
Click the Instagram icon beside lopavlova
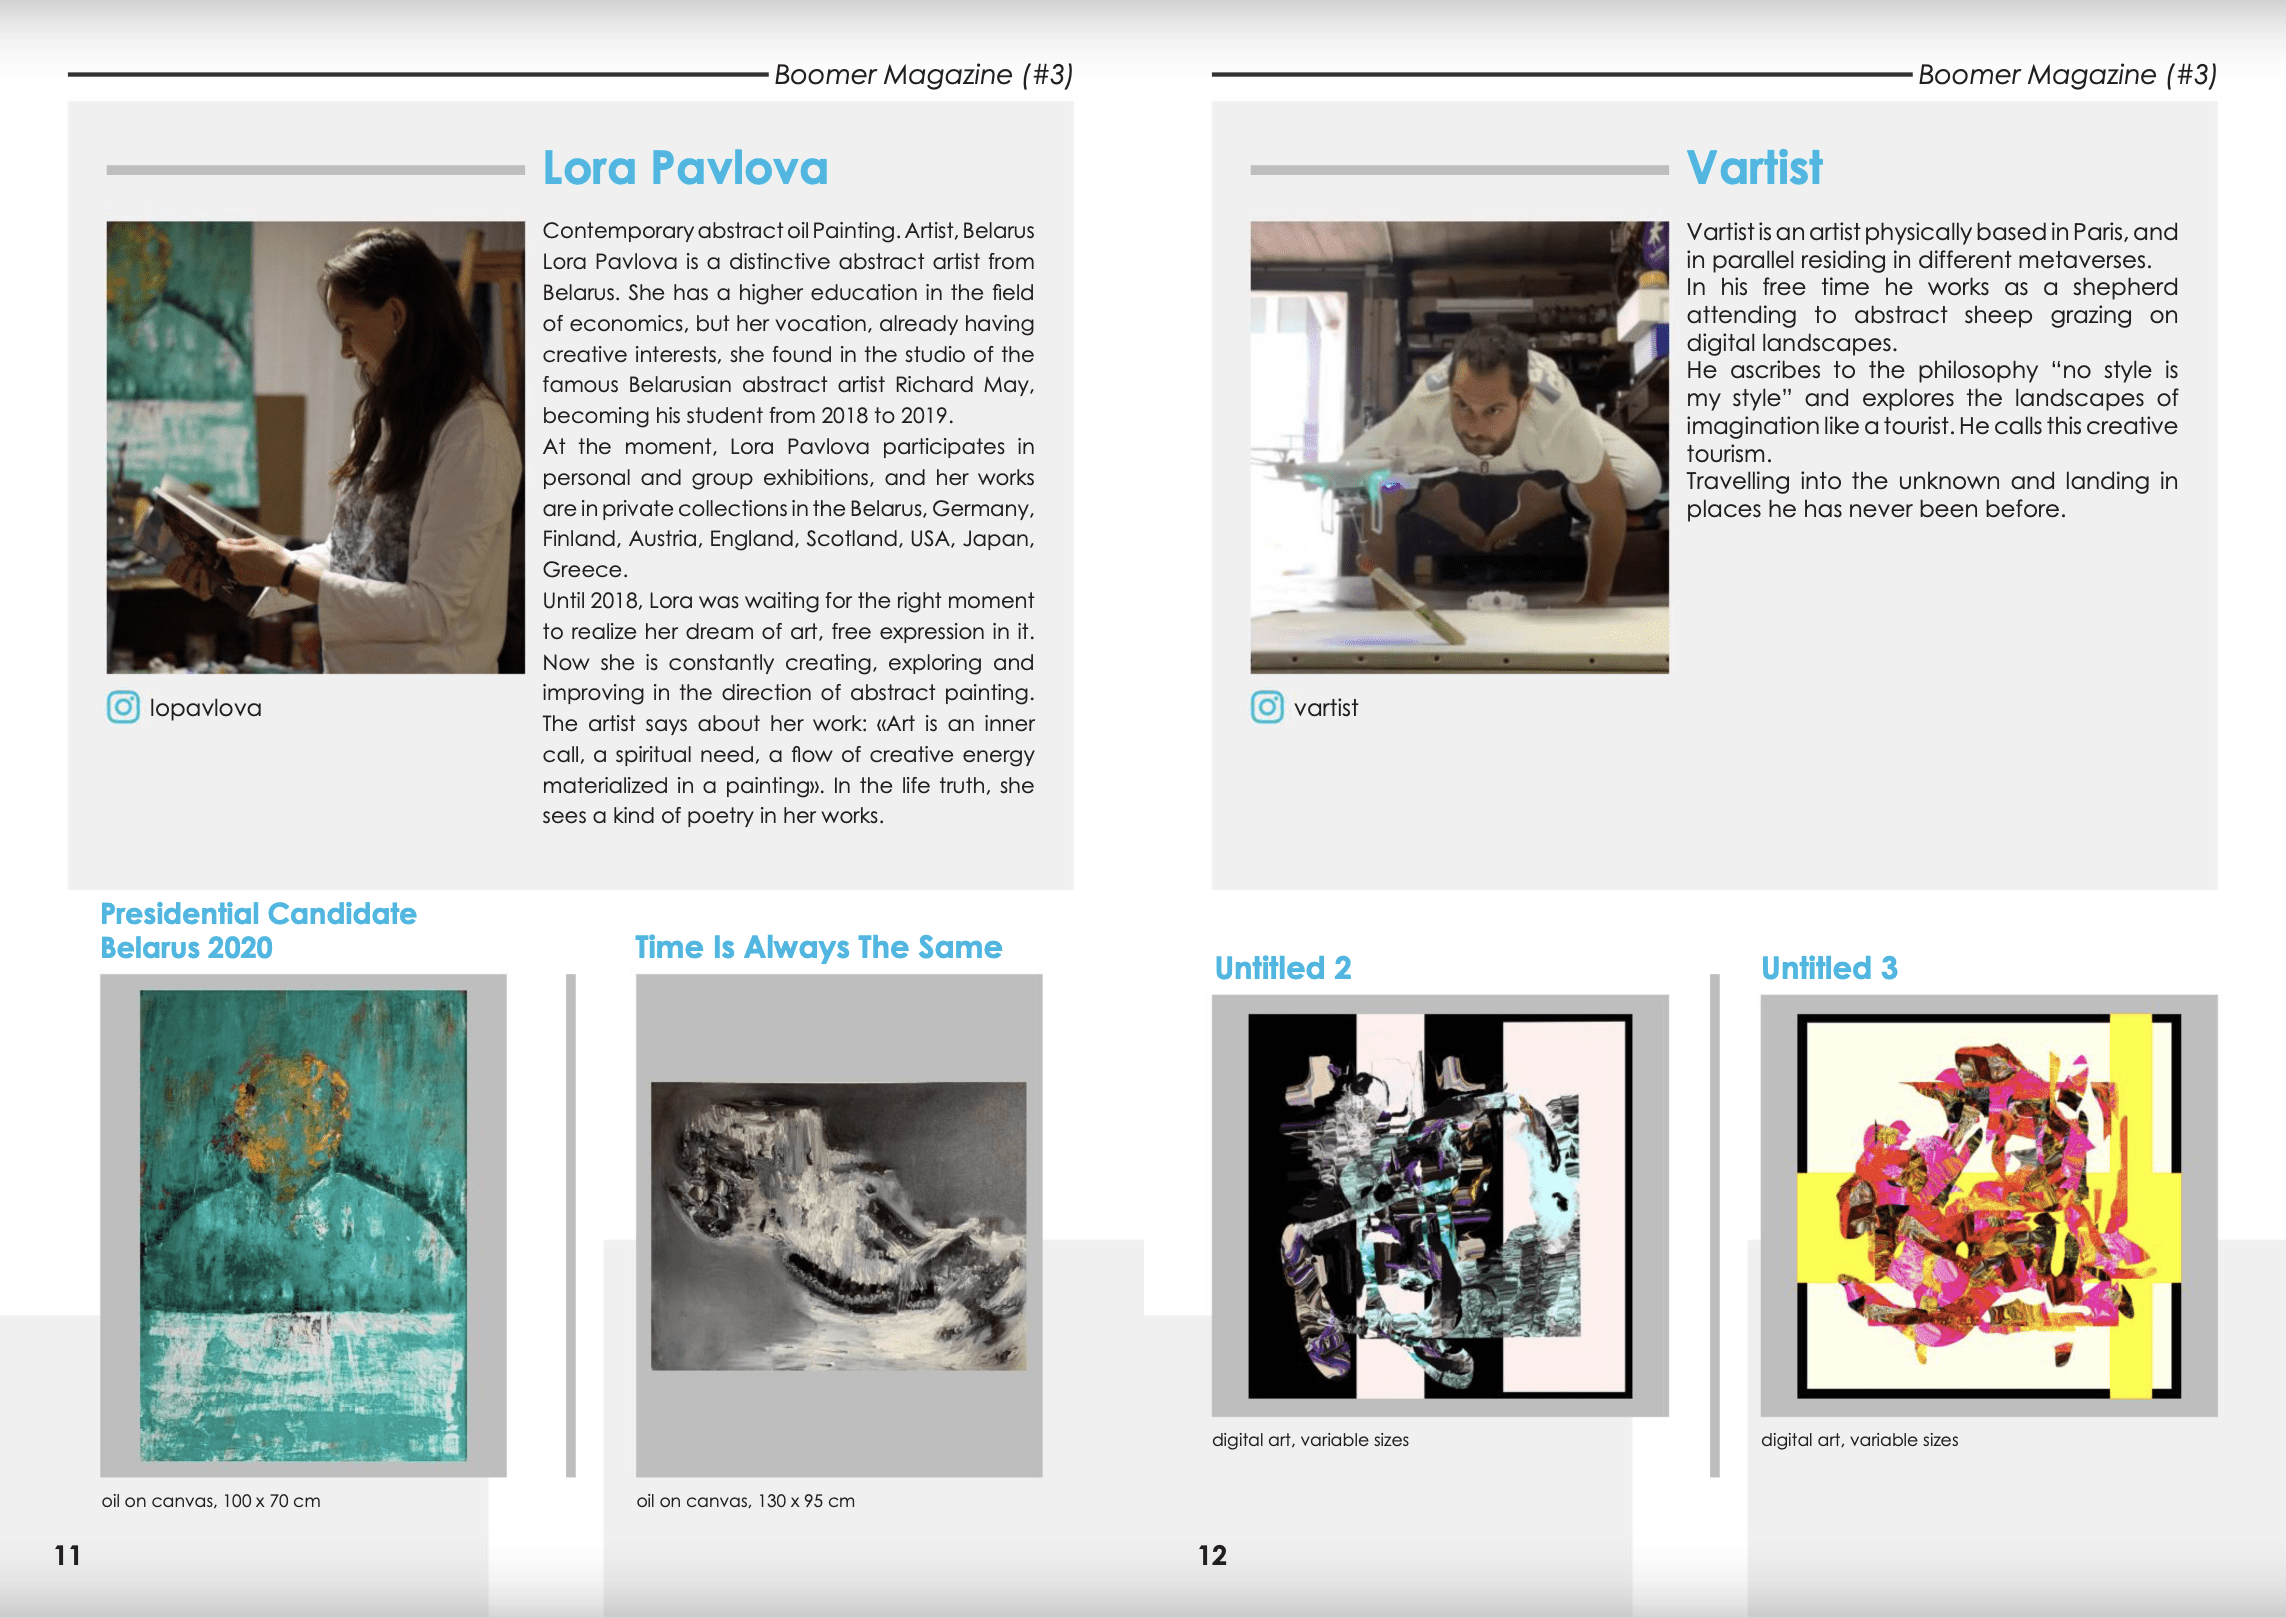coord(123,707)
